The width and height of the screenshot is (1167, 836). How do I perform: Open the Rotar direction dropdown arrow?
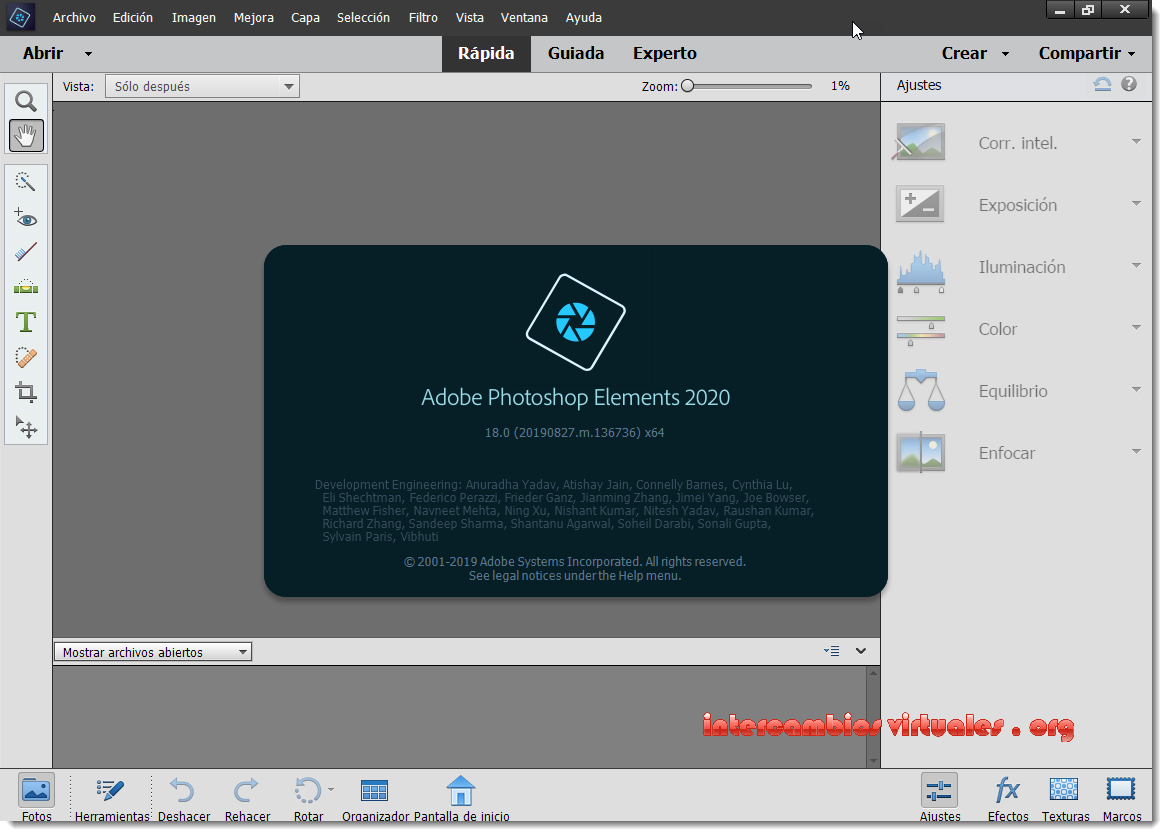pos(330,789)
